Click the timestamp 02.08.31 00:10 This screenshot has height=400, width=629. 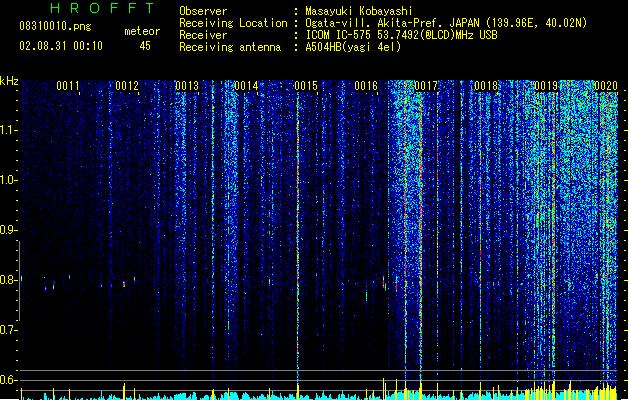click(61, 46)
